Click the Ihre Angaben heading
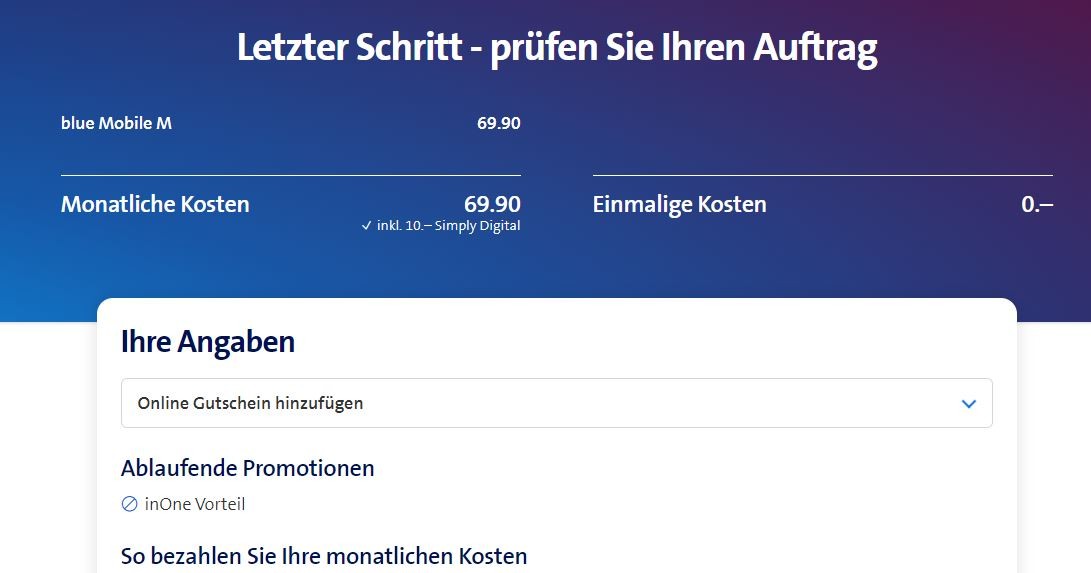1091x573 pixels. tap(208, 342)
